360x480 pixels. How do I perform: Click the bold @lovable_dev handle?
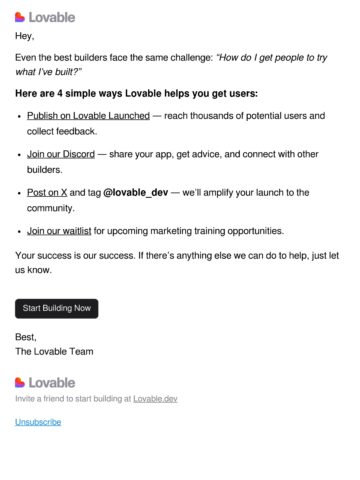pos(136,193)
